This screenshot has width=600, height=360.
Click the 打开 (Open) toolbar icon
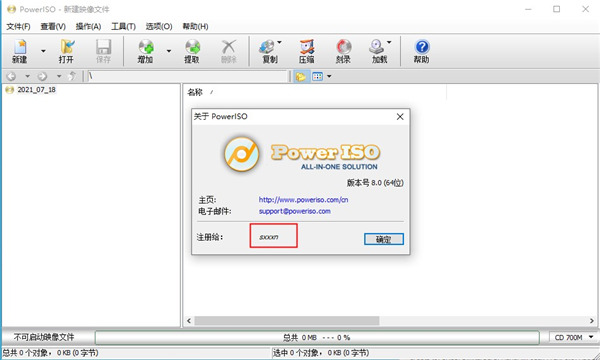[66, 51]
